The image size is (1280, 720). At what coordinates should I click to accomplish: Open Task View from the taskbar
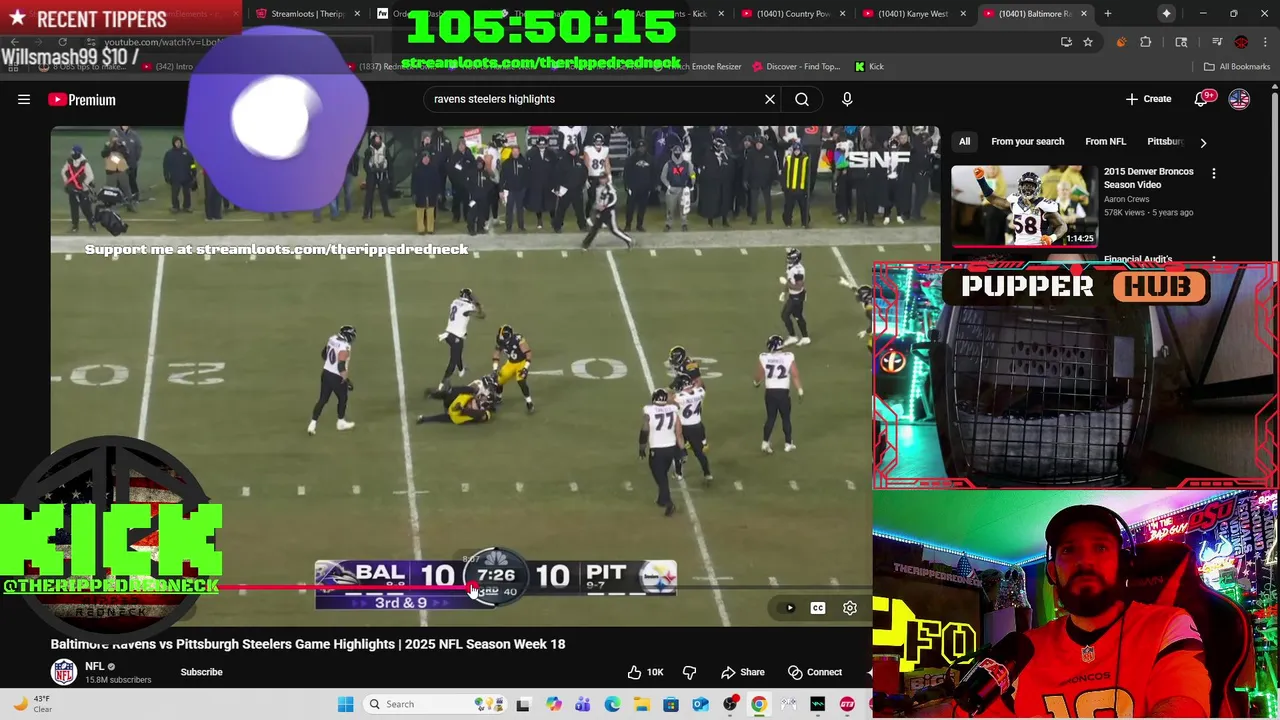[523, 705]
